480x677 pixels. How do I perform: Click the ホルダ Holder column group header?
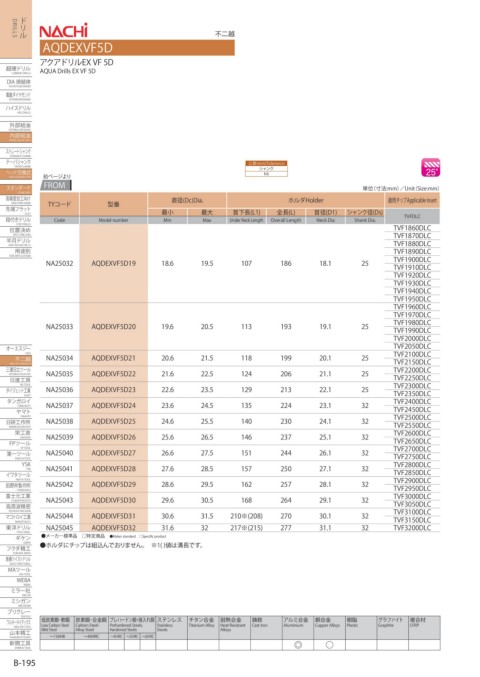tap(305, 200)
